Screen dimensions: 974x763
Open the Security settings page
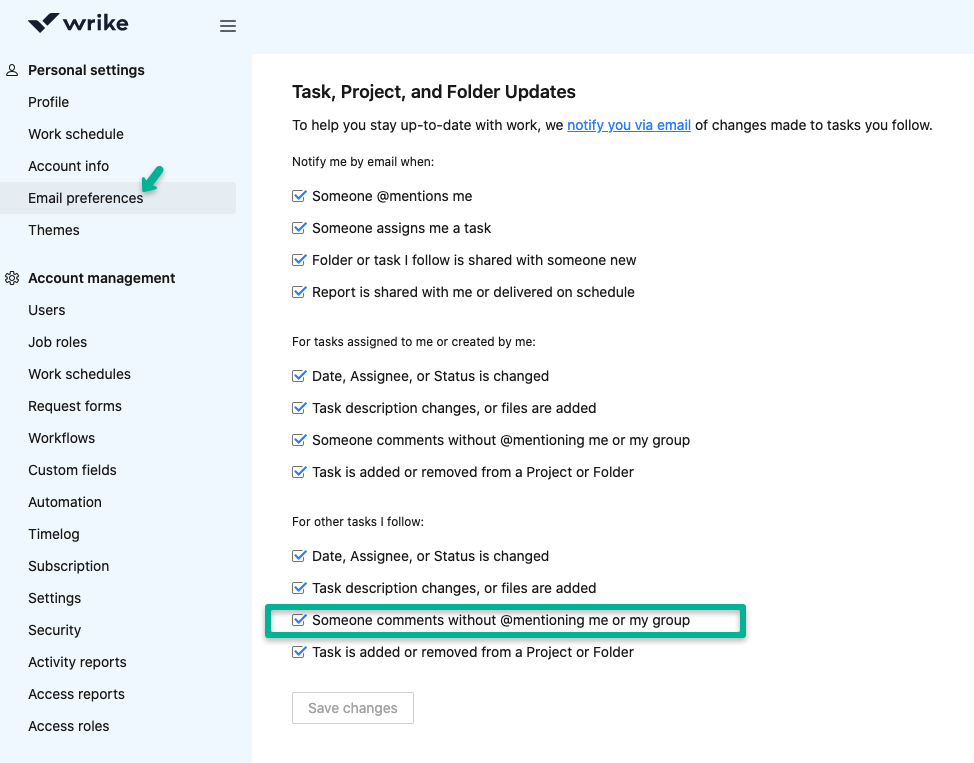click(x=55, y=630)
